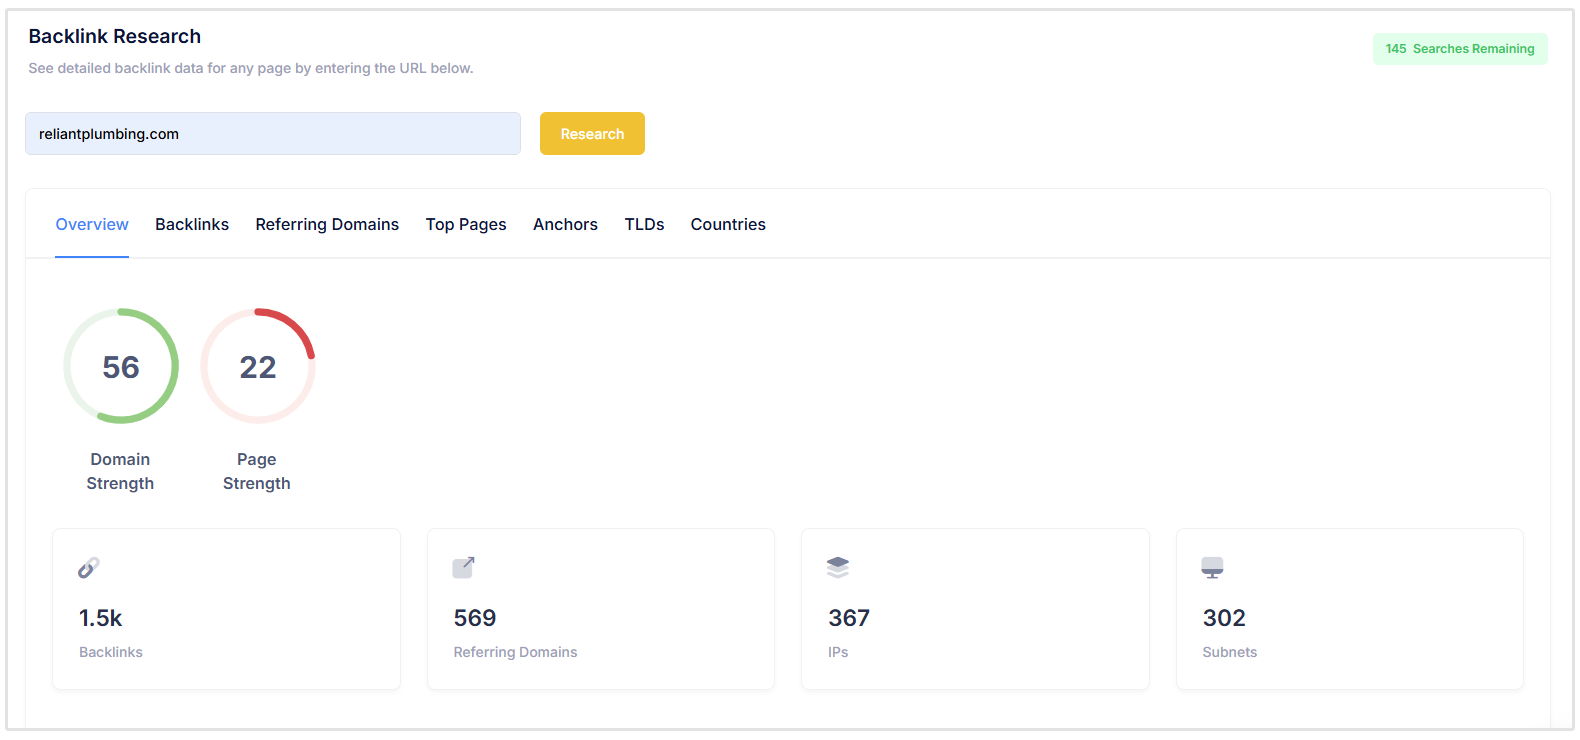The image size is (1580, 740).
Task: Switch to the Overview tab
Action: pyautogui.click(x=92, y=224)
